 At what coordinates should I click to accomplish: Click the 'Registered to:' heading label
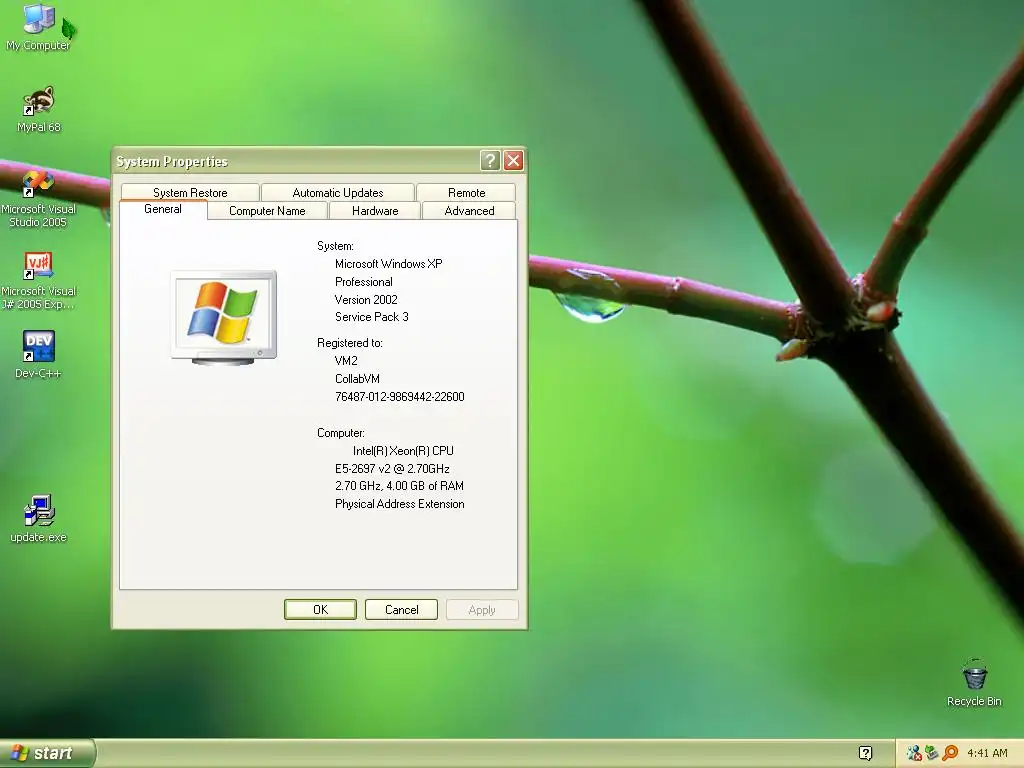349,343
